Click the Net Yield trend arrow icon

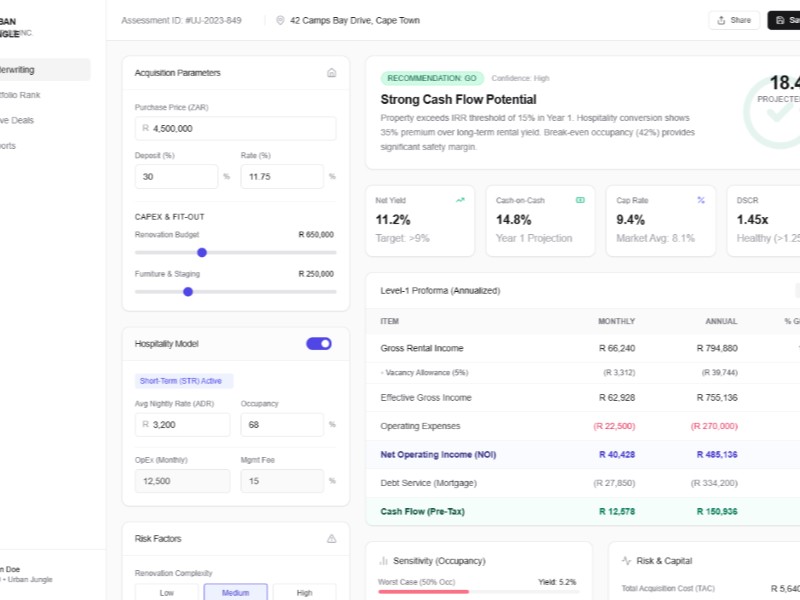pyautogui.click(x=460, y=200)
